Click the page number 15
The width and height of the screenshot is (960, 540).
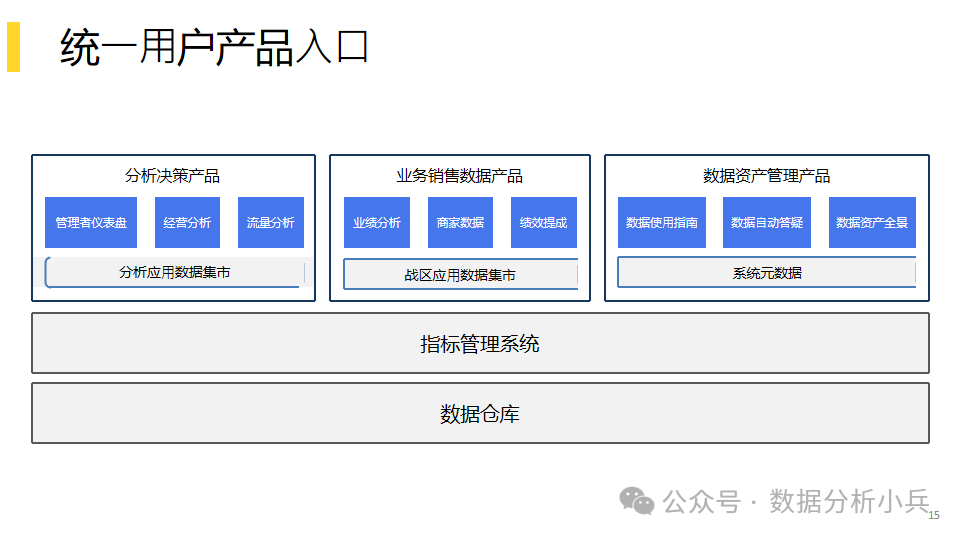point(934,516)
